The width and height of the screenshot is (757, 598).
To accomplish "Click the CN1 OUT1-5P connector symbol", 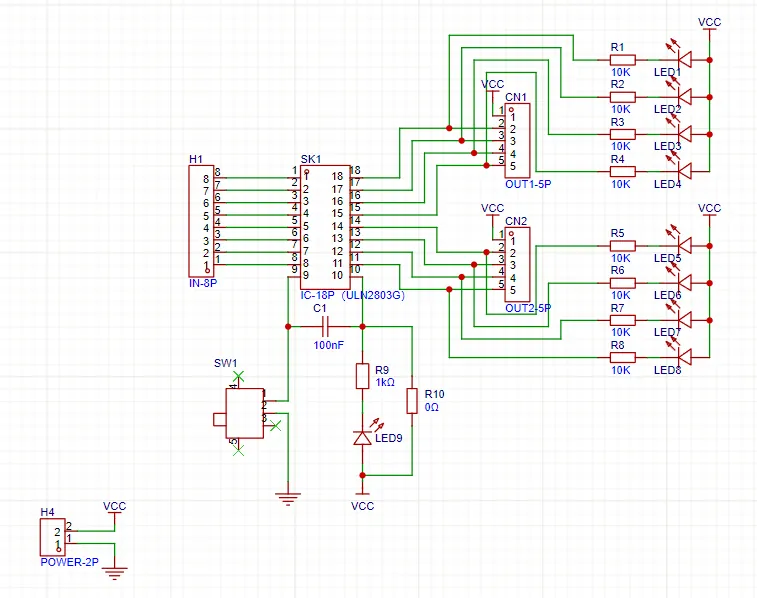I will tap(517, 141).
